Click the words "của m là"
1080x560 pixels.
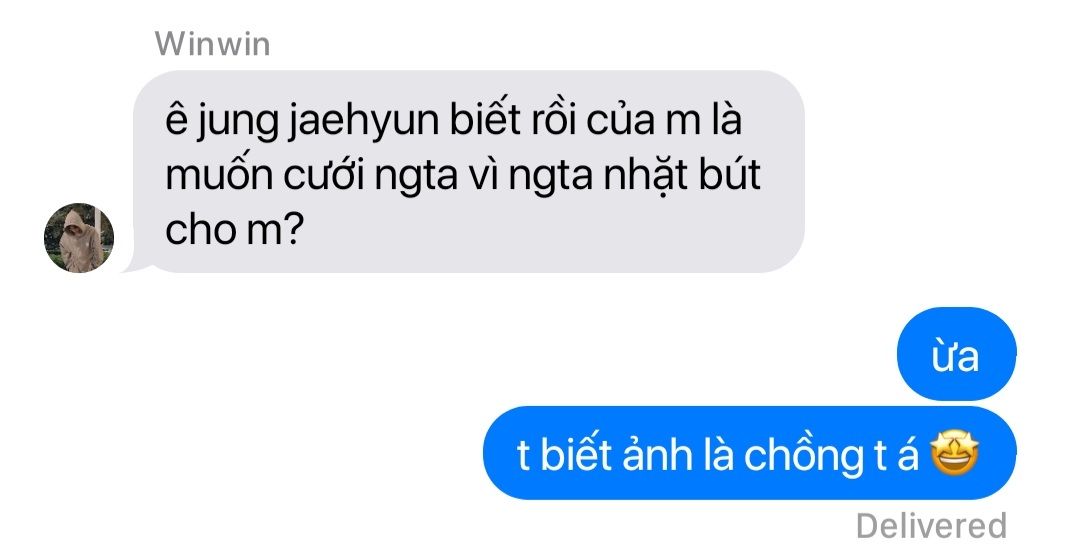click(x=664, y=120)
